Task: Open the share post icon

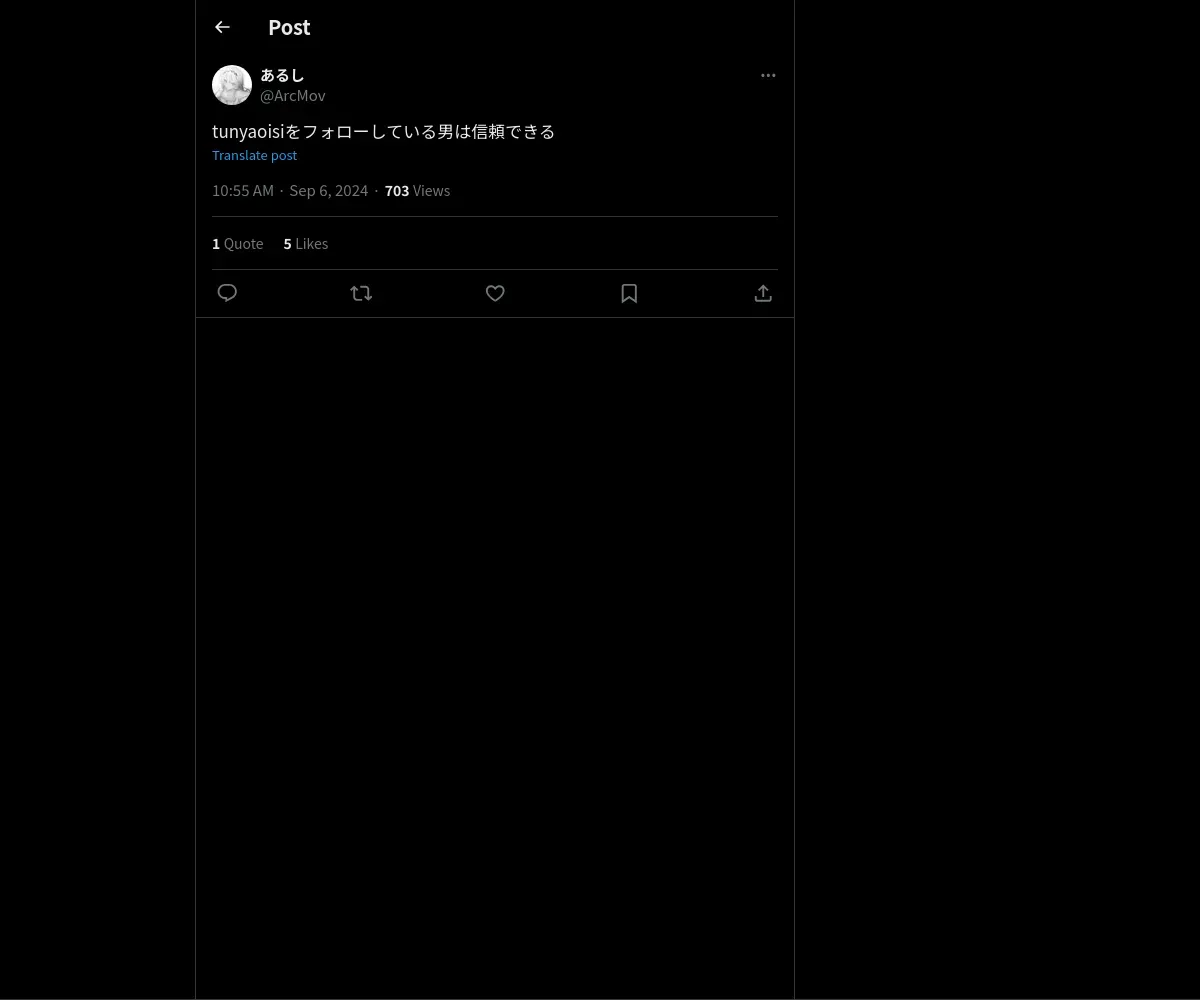Action: point(763,293)
